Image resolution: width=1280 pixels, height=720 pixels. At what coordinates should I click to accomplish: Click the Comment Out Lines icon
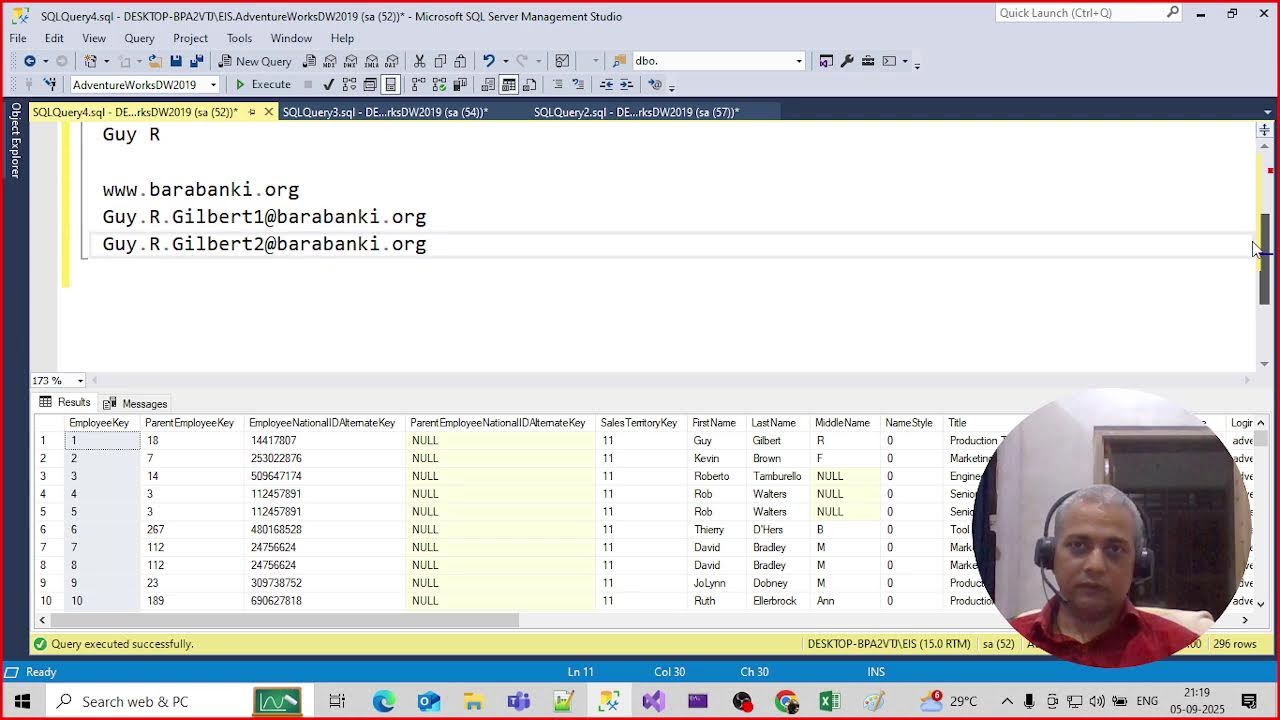(557, 85)
